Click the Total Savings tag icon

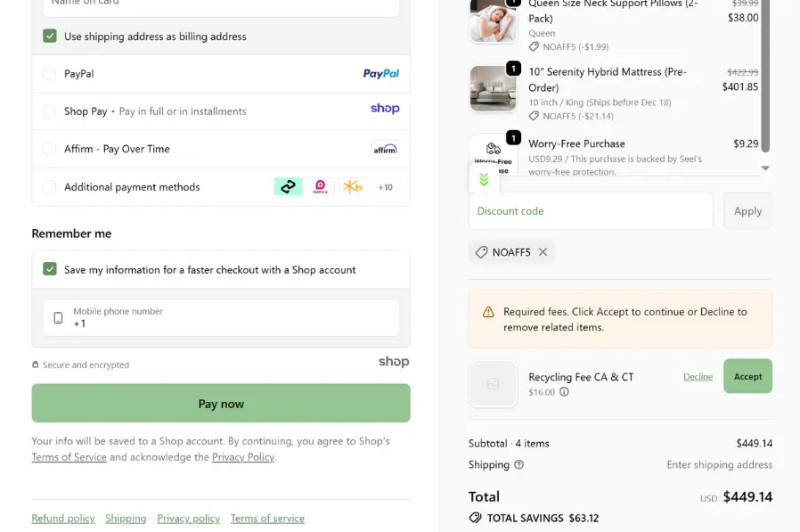[x=475, y=518]
